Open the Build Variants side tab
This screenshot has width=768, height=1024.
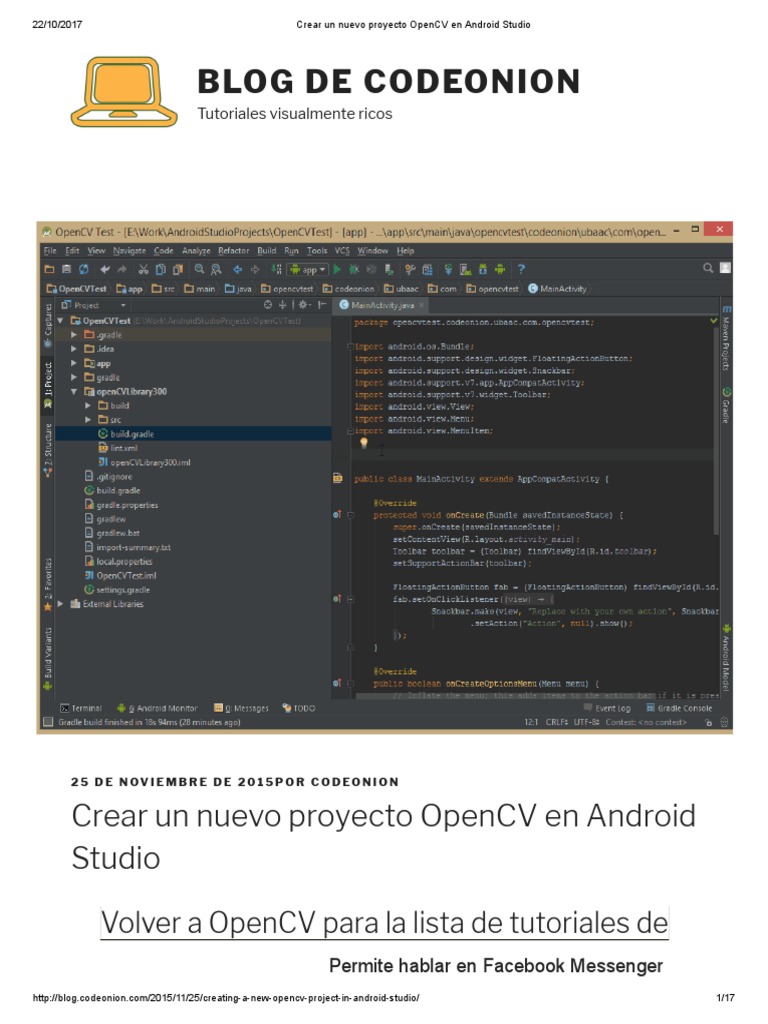point(48,658)
